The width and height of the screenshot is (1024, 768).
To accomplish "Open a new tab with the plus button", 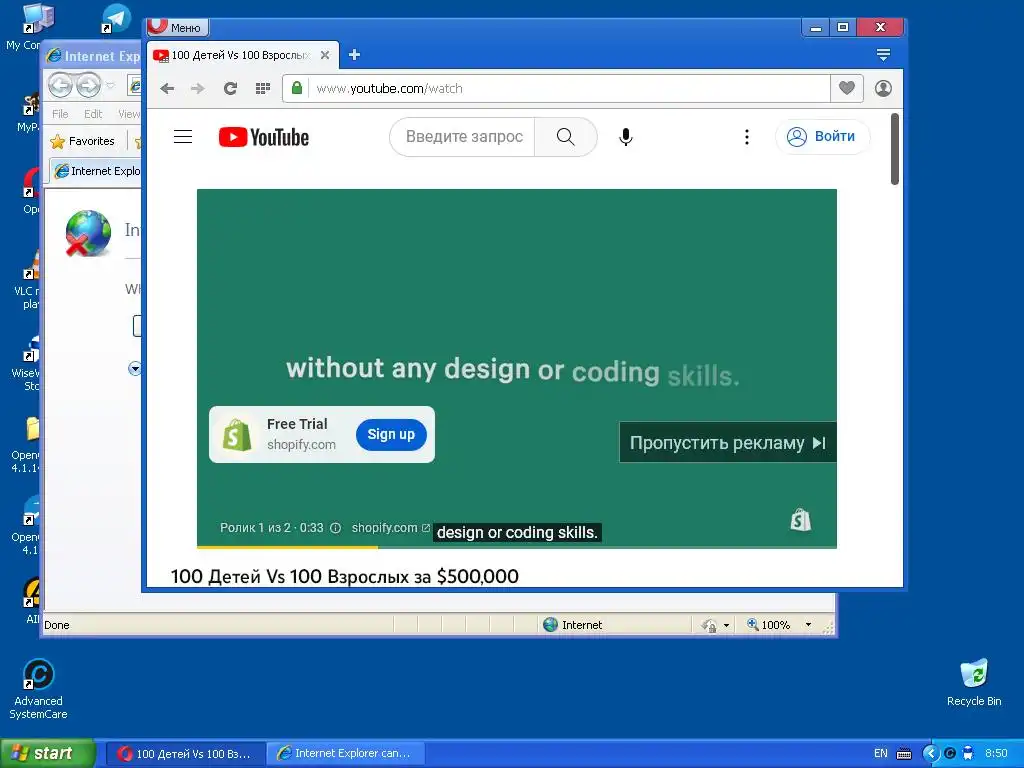I will pyautogui.click(x=355, y=55).
